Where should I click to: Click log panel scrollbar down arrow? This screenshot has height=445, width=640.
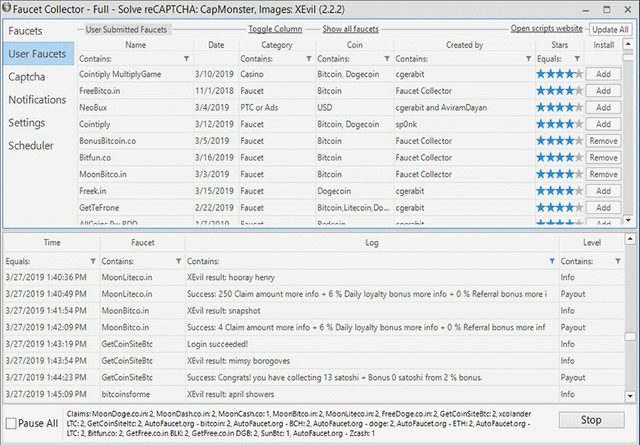(x=630, y=396)
